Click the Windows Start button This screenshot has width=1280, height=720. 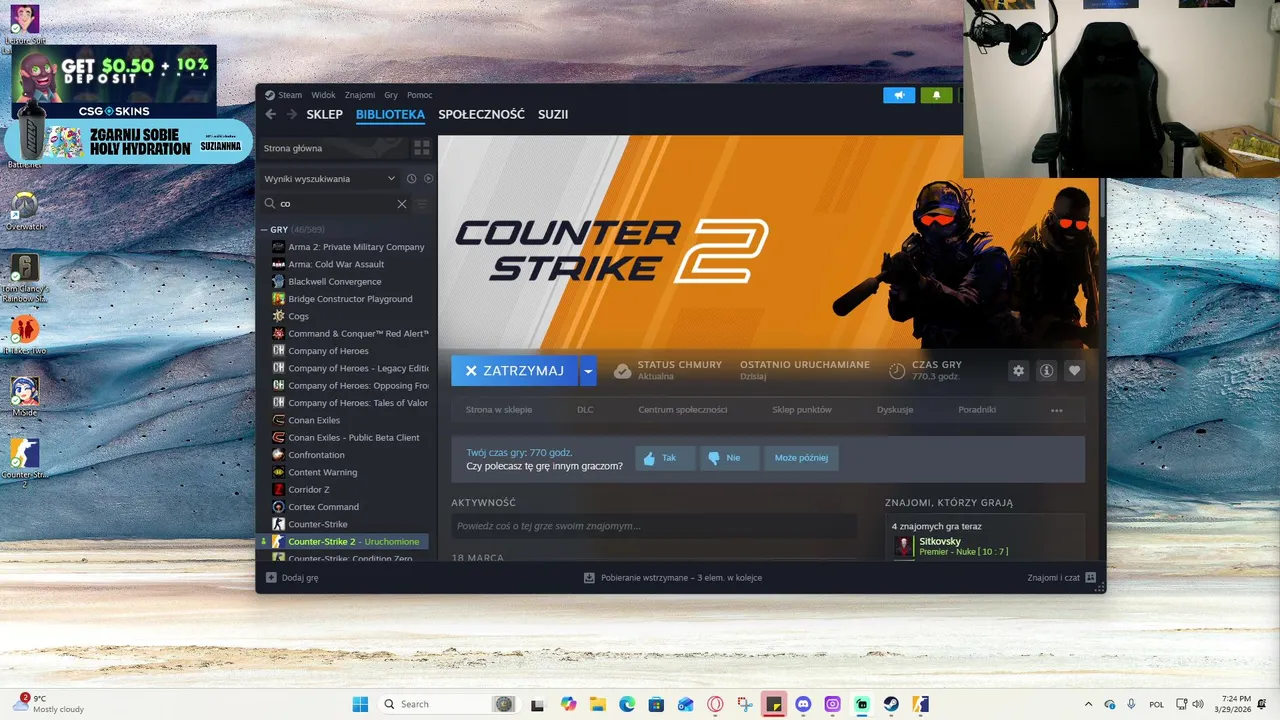pos(360,704)
